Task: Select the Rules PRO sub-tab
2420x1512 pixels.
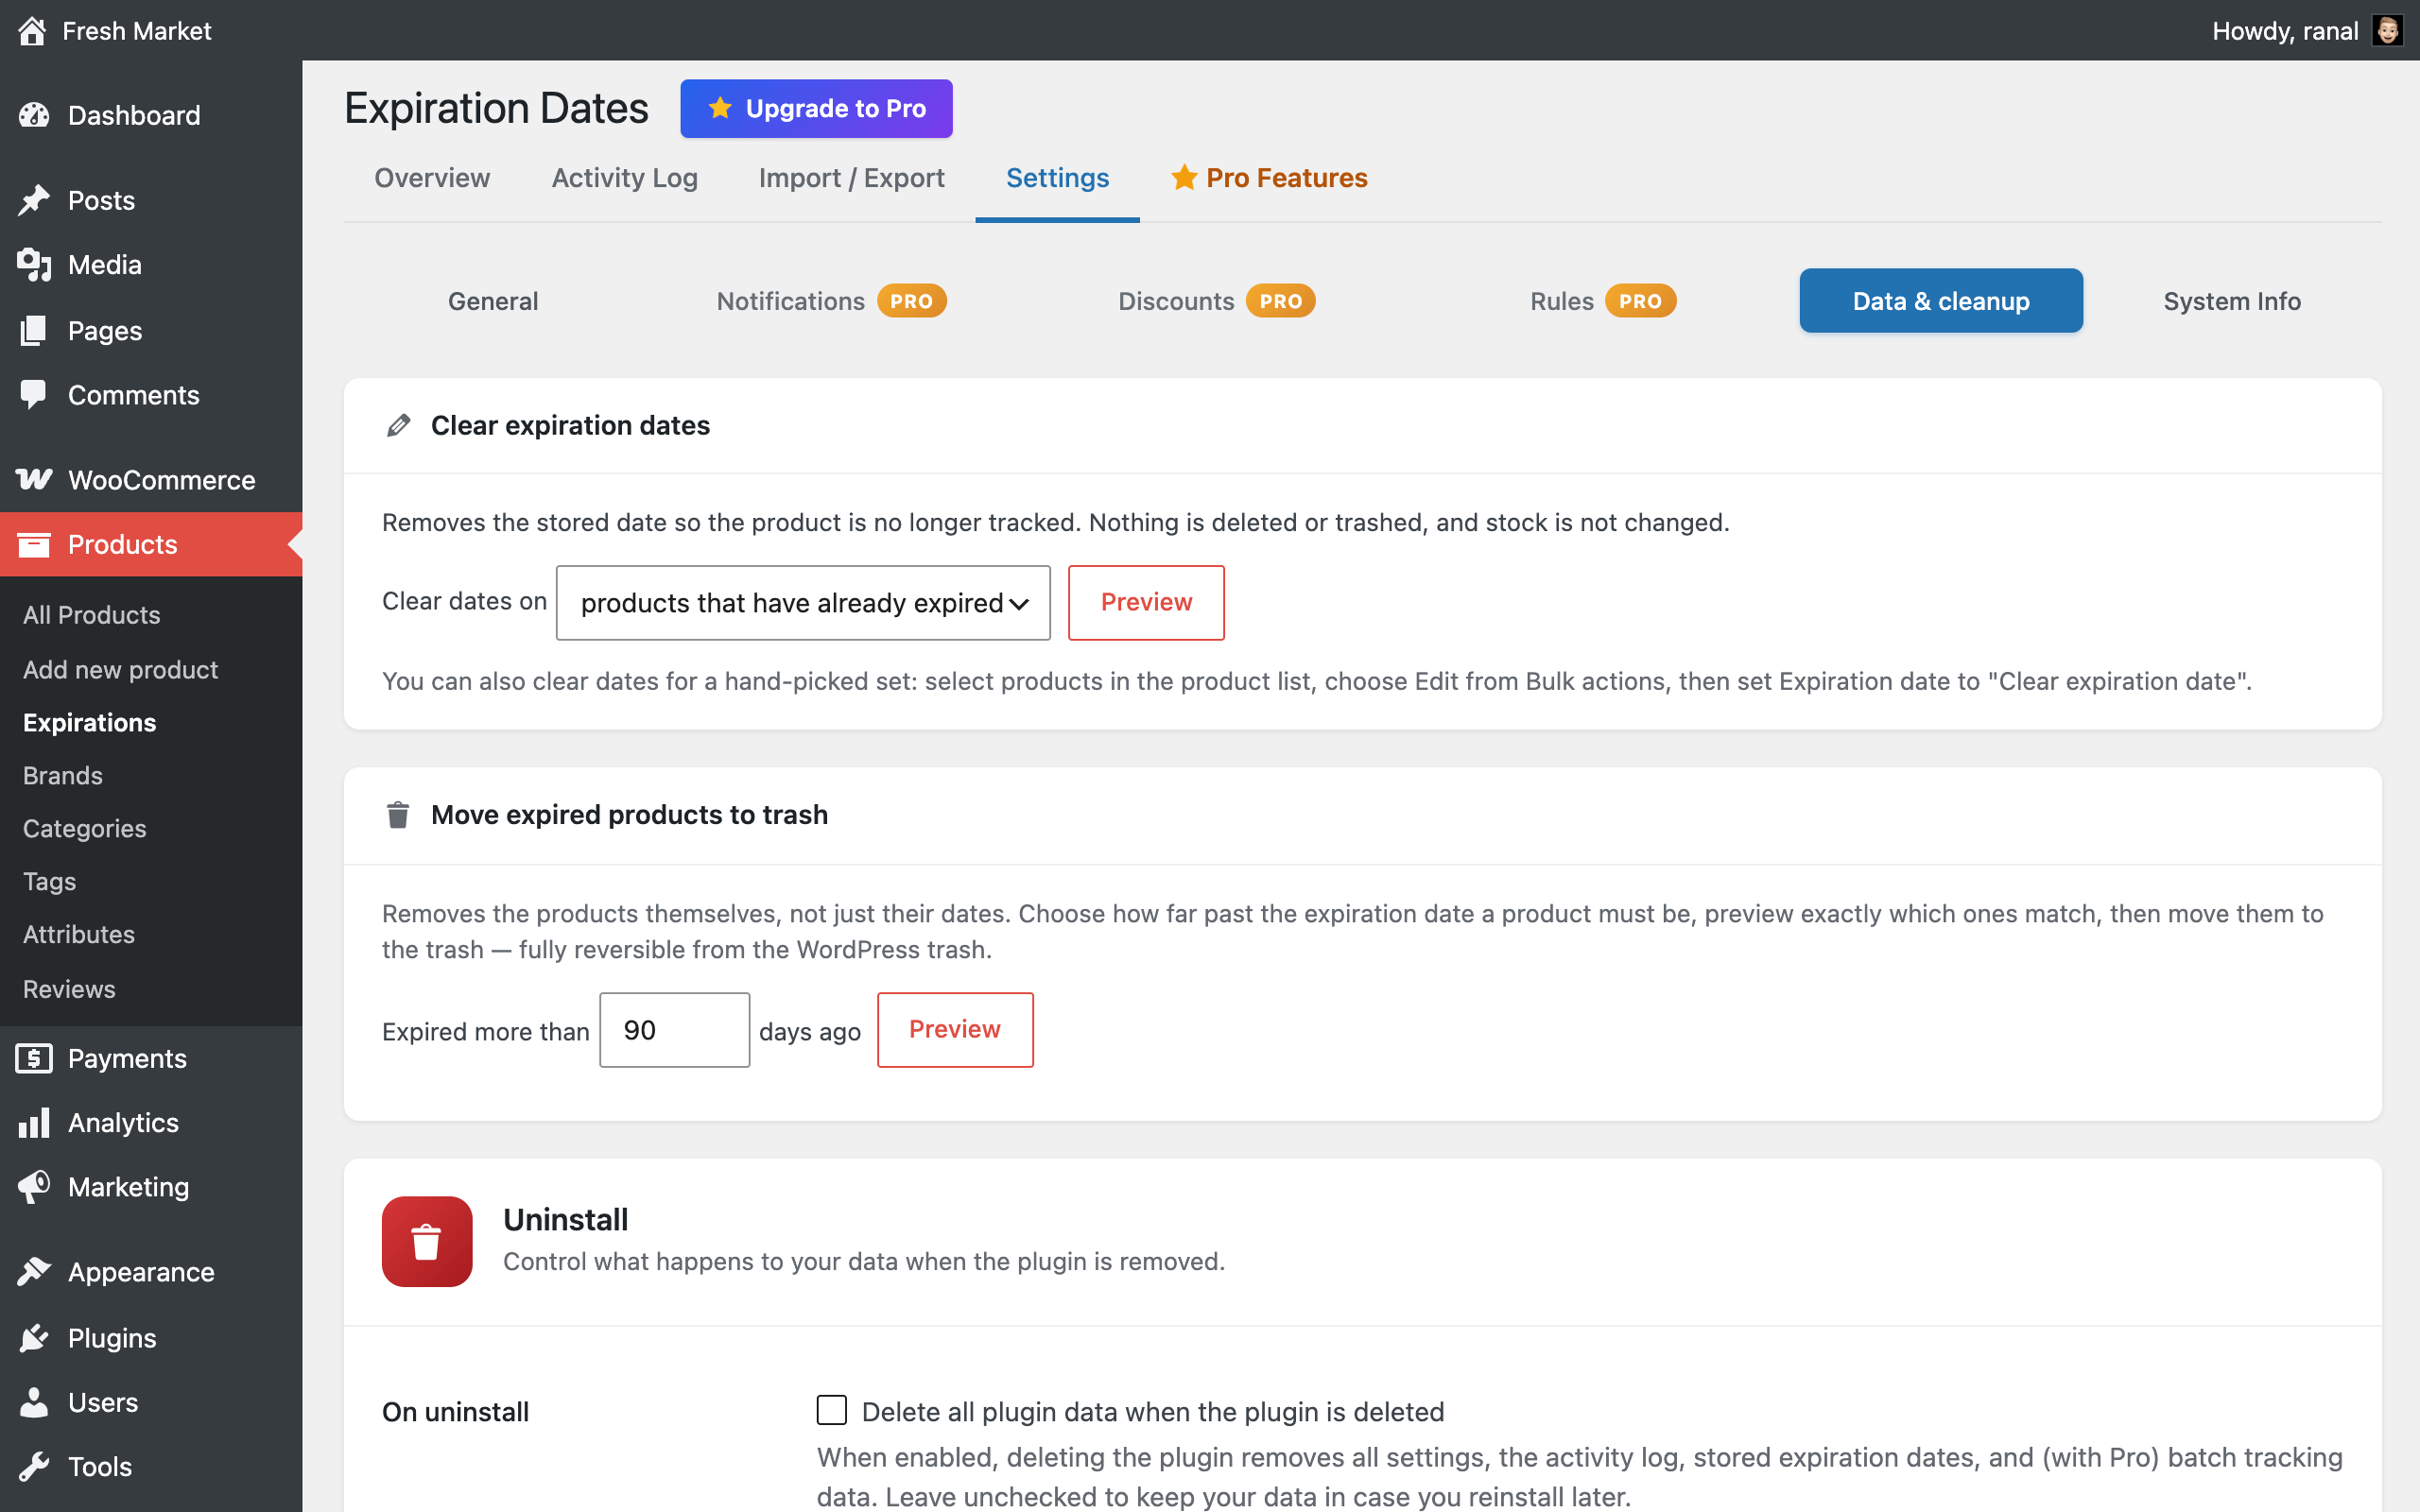Action: pyautogui.click(x=1603, y=301)
